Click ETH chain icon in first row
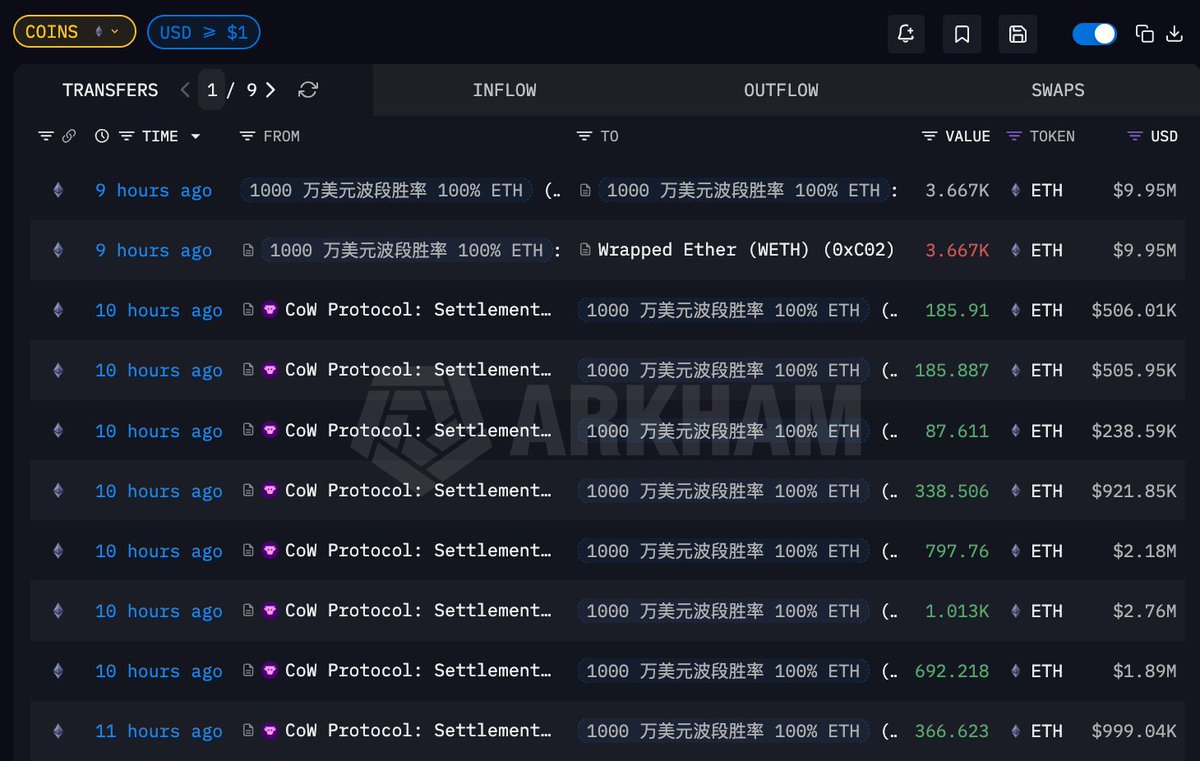Image resolution: width=1200 pixels, height=761 pixels. point(58,190)
